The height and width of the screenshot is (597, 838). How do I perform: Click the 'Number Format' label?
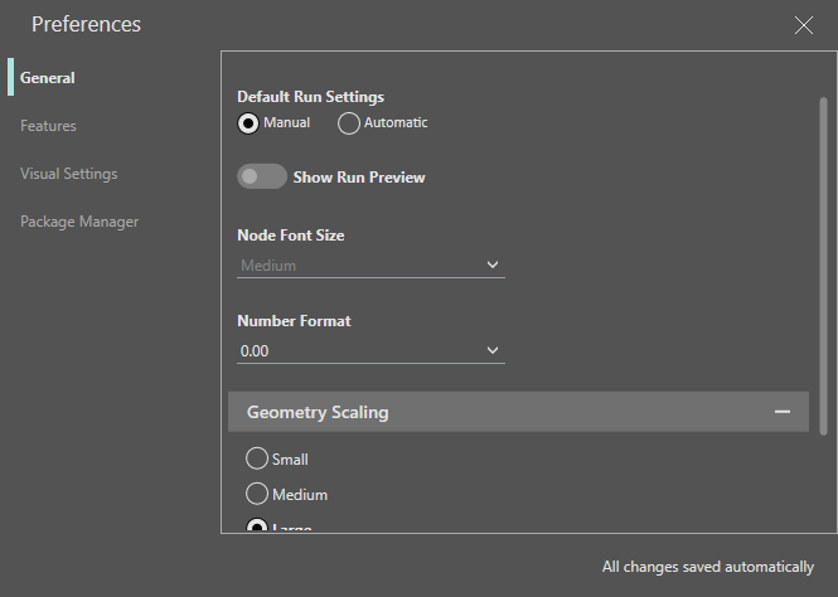click(294, 321)
